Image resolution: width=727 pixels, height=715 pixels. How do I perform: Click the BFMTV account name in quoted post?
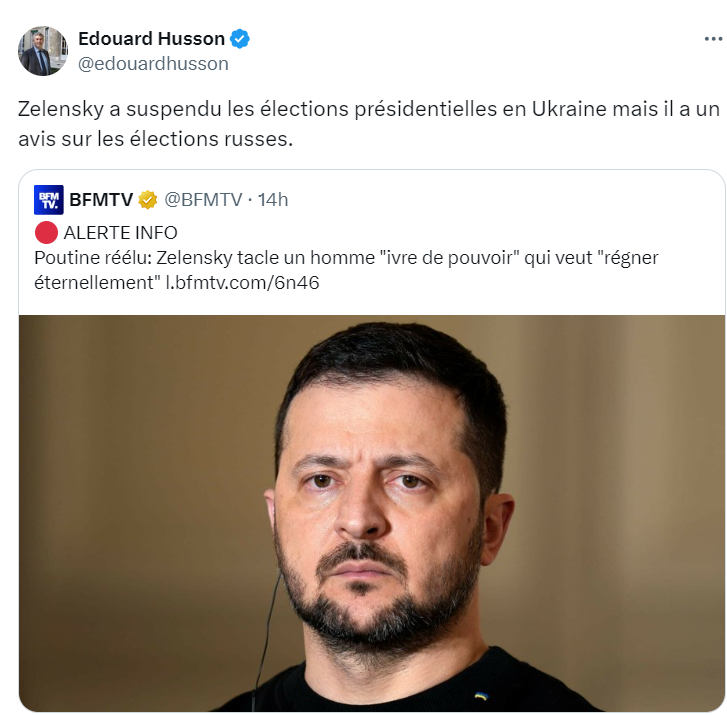click(101, 200)
